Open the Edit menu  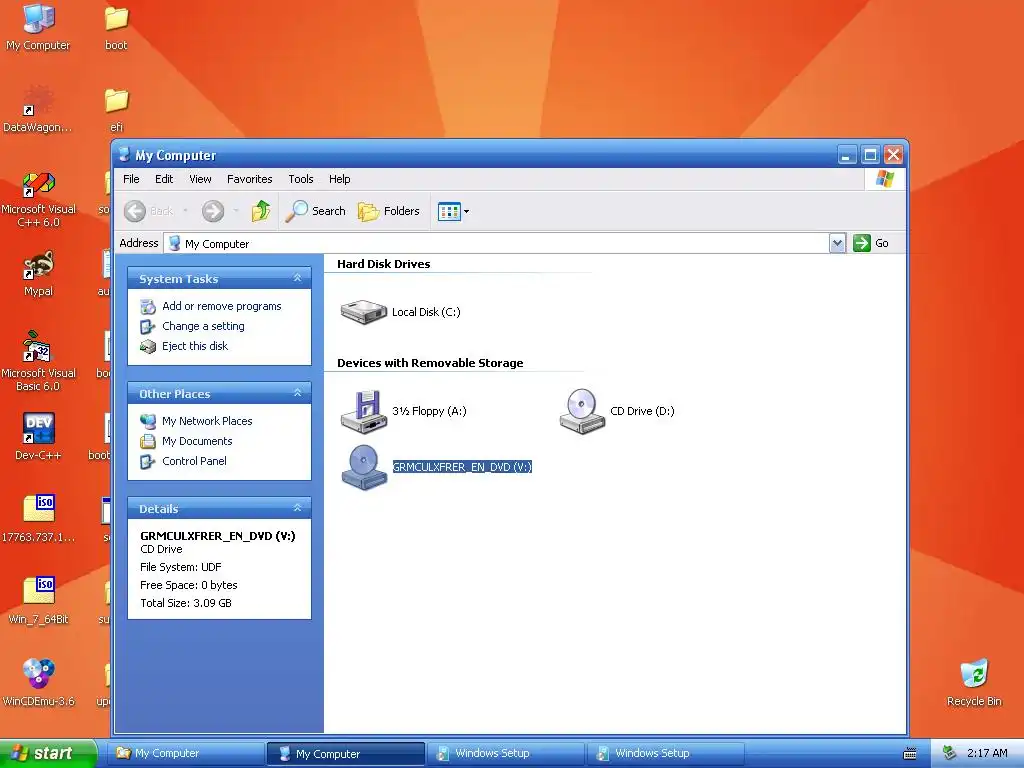(164, 179)
